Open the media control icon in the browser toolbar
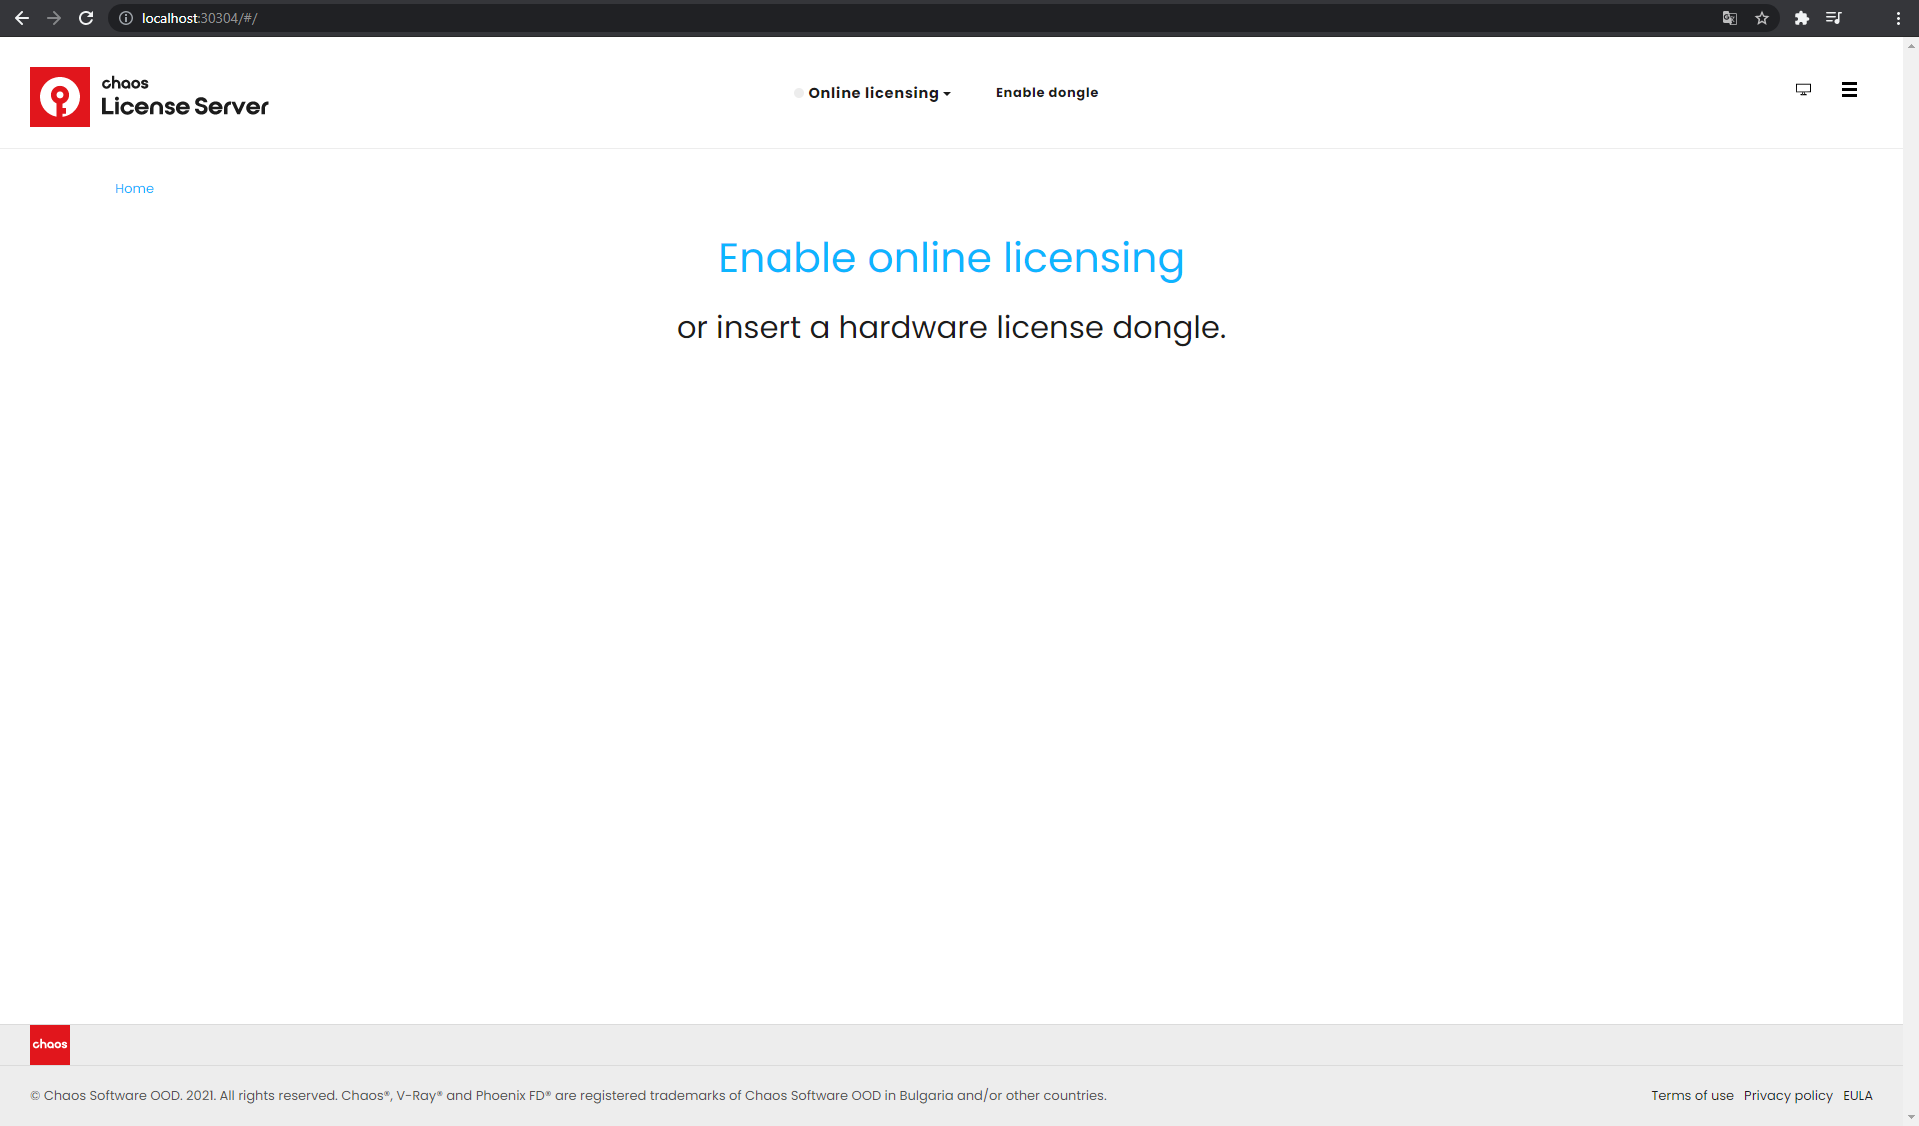The image size is (1919, 1126). (x=1833, y=18)
